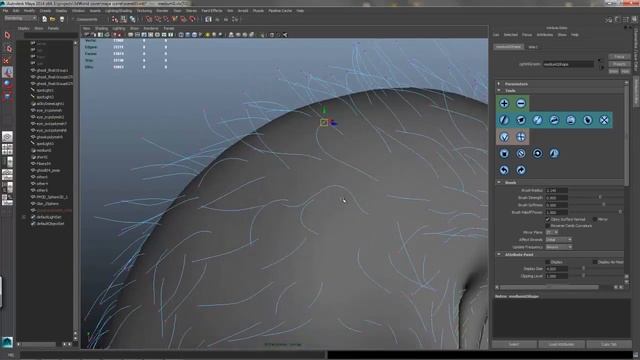
Task: Select the checkmark tool in the pink row
Action: pos(504,137)
